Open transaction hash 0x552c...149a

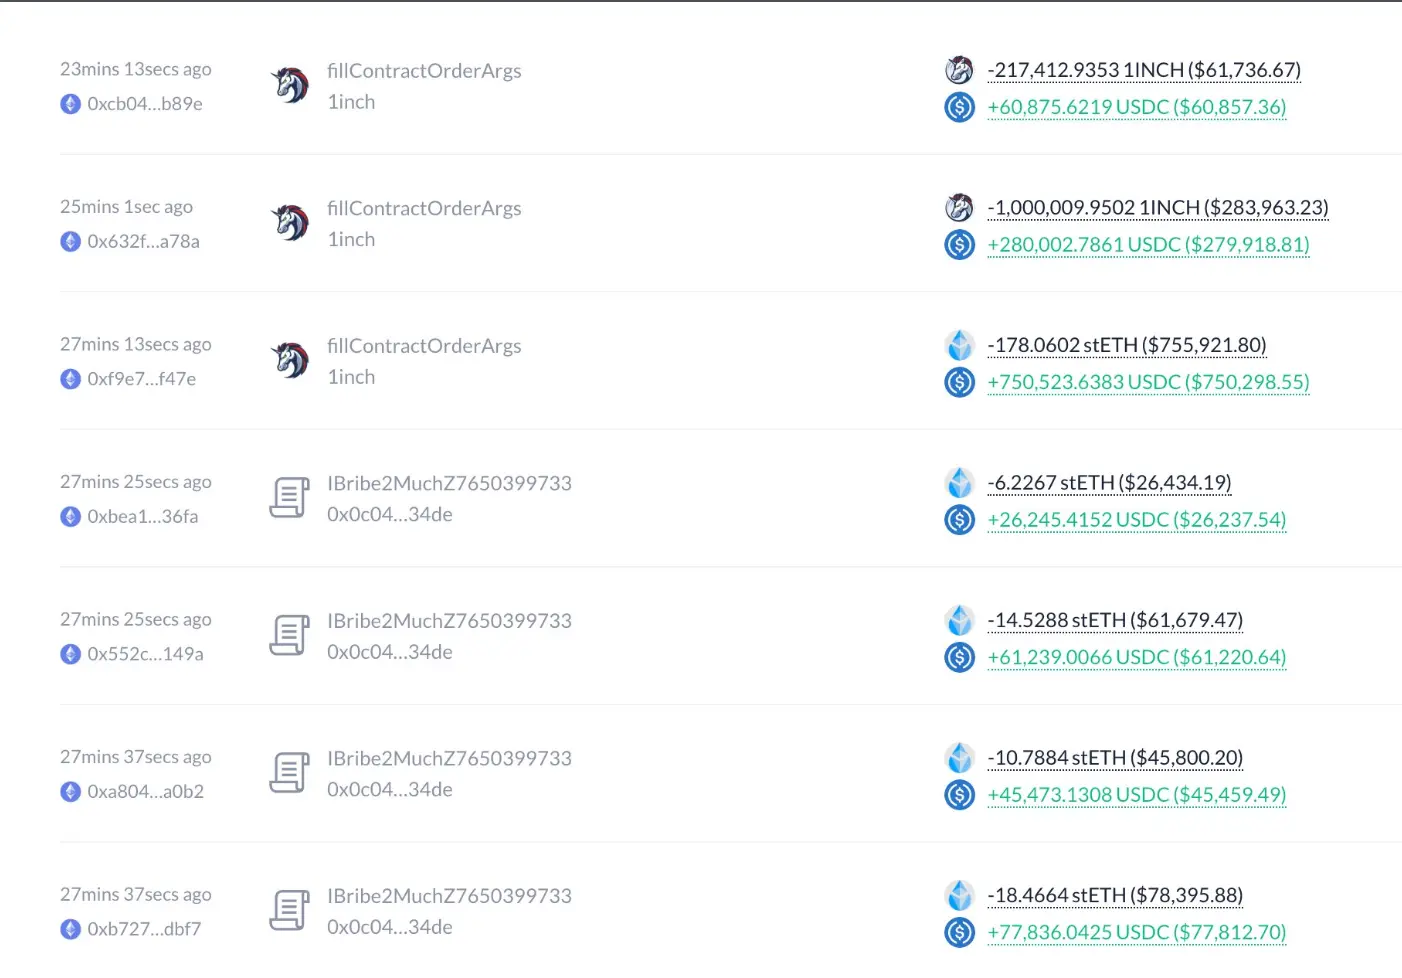pyautogui.click(x=145, y=654)
